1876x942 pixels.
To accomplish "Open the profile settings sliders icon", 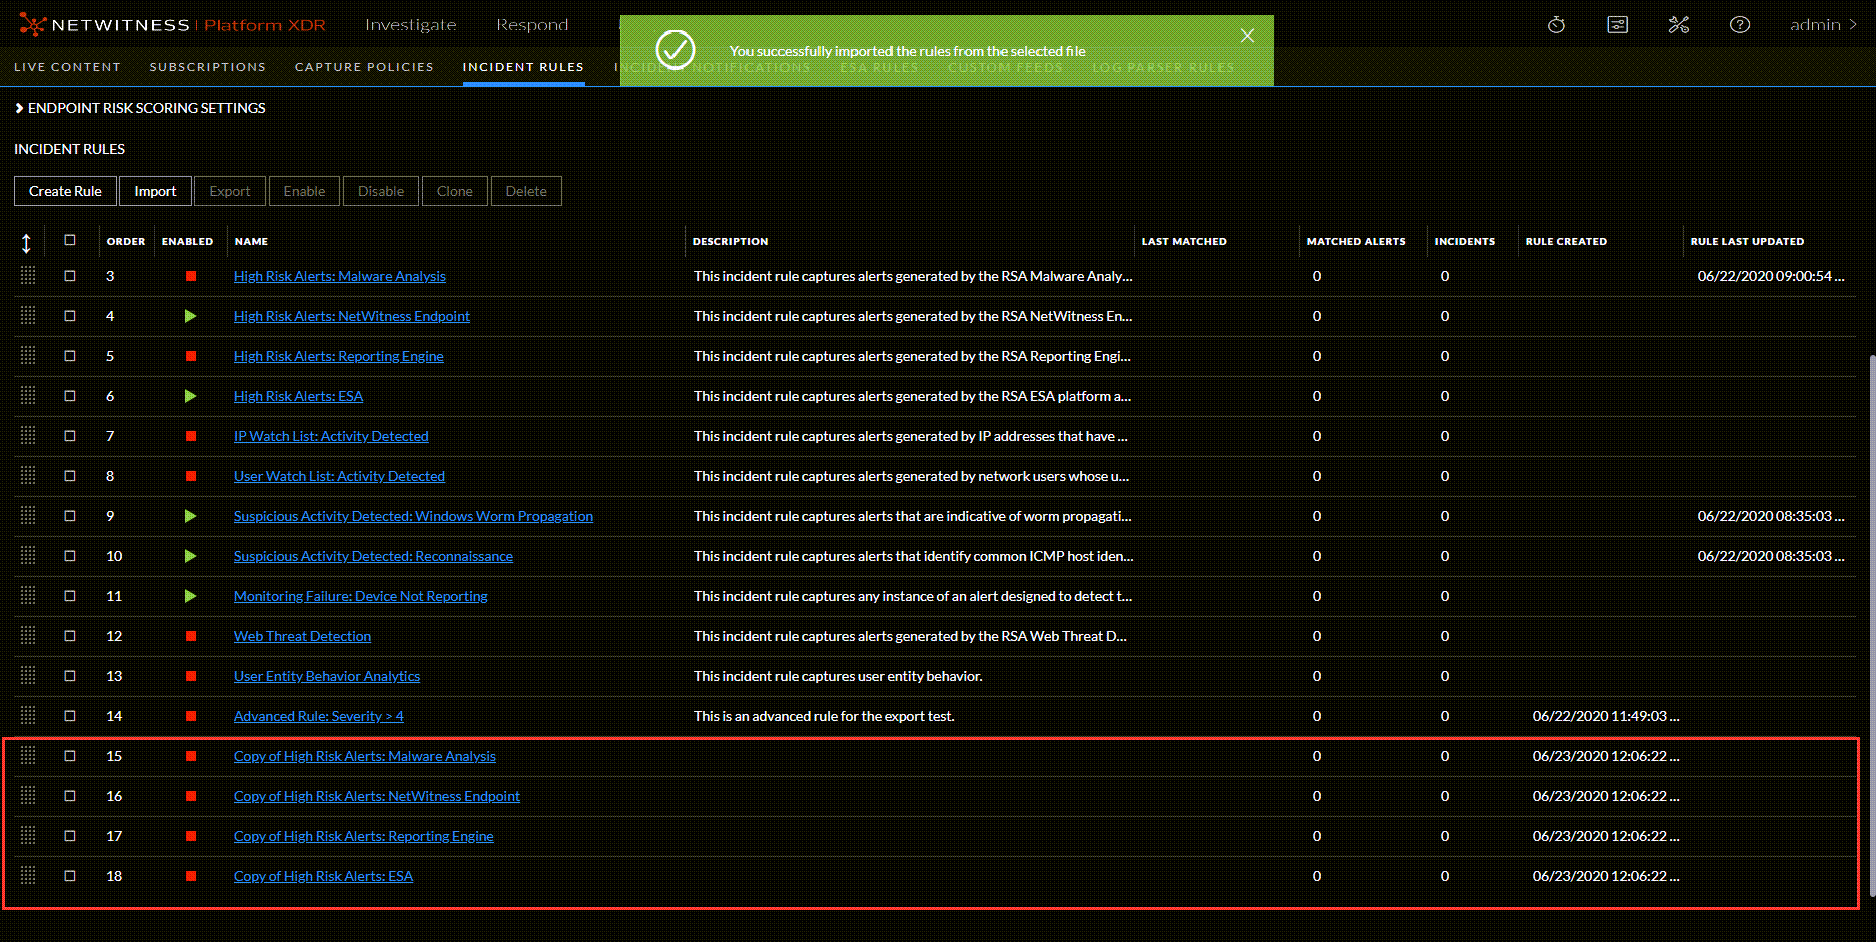I will click(1617, 24).
